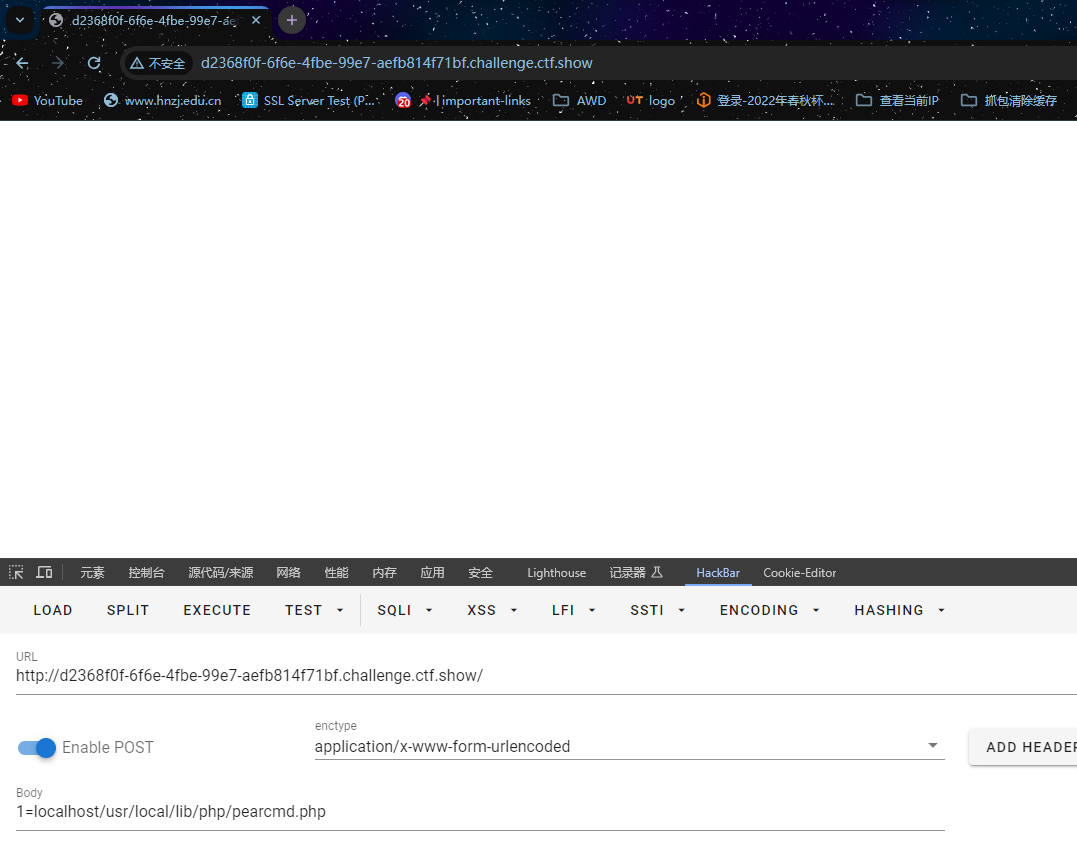Viewport: 1077px width, 853px height.
Task: Close the d2368f0f browser tab
Action: [x=256, y=21]
